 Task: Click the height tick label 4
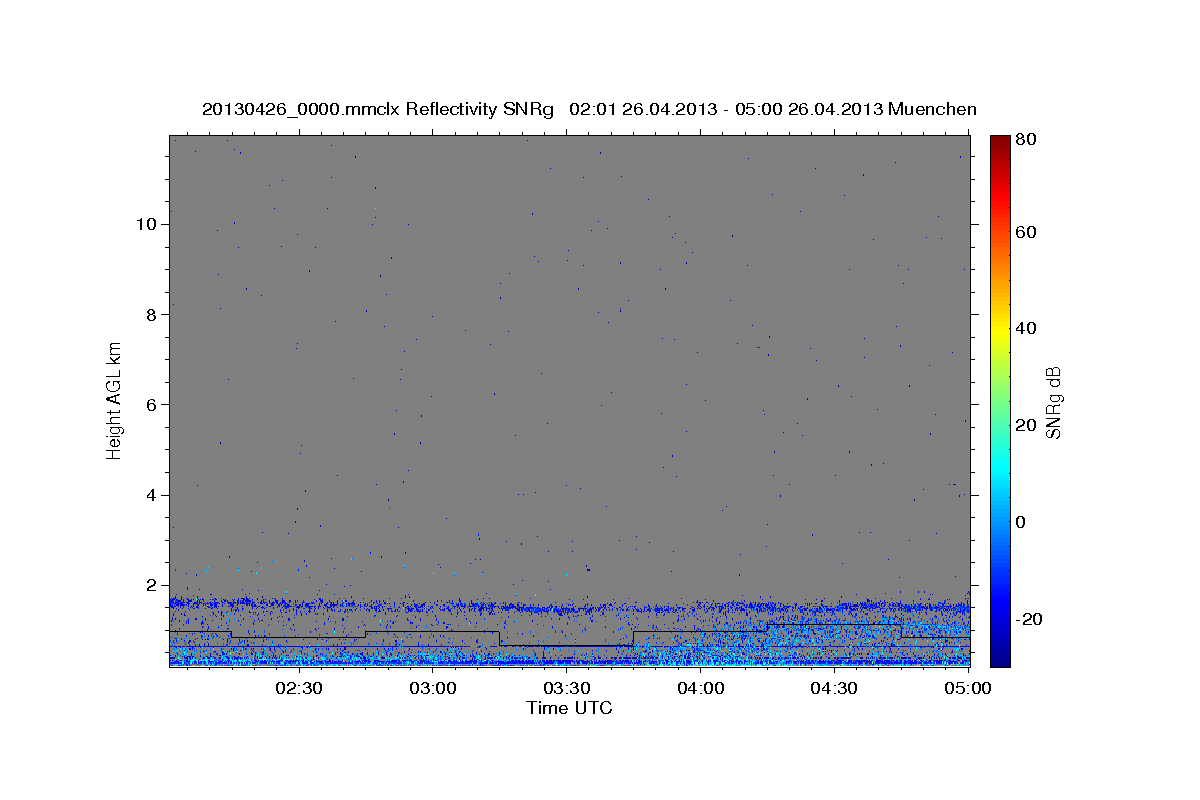(x=152, y=495)
